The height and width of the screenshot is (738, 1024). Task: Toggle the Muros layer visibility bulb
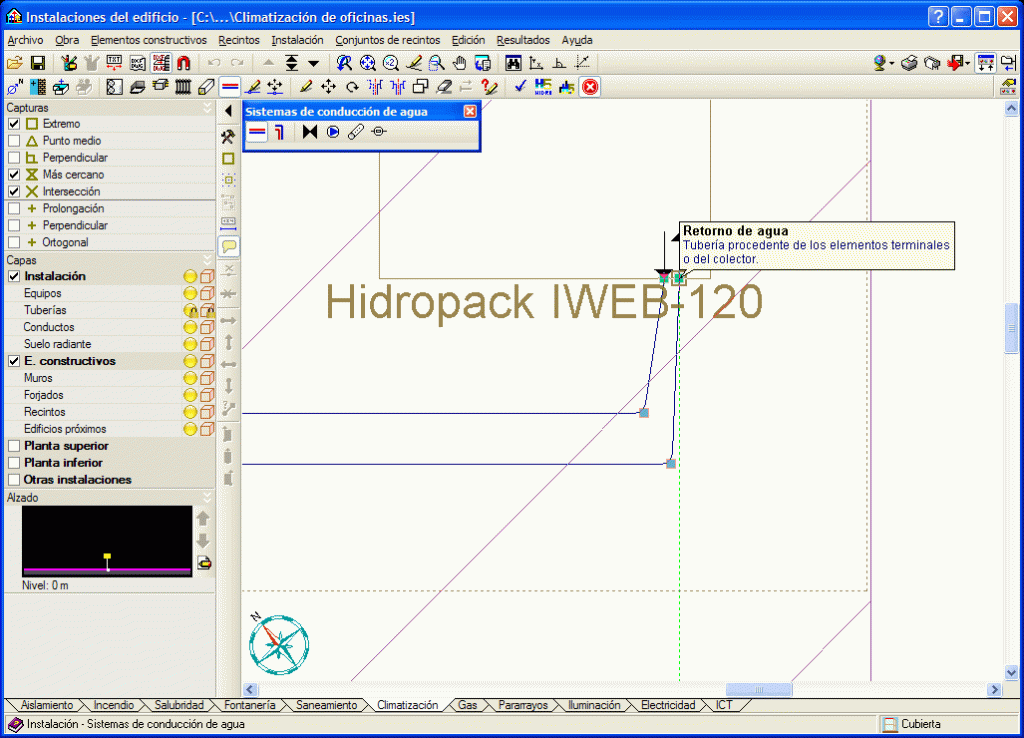(190, 378)
